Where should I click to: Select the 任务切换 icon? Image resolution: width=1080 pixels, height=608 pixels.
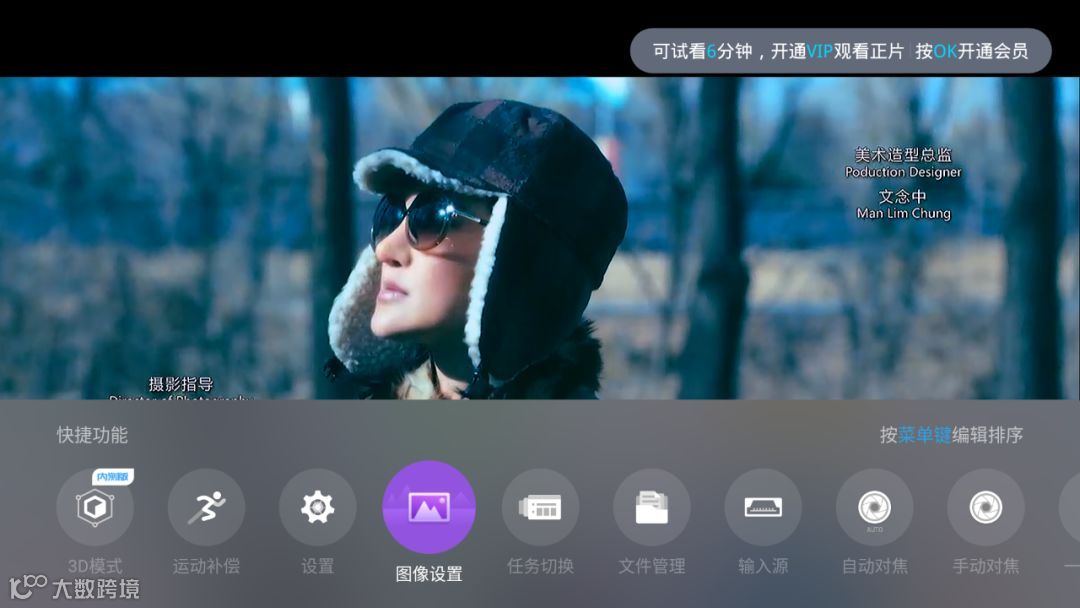[541, 507]
